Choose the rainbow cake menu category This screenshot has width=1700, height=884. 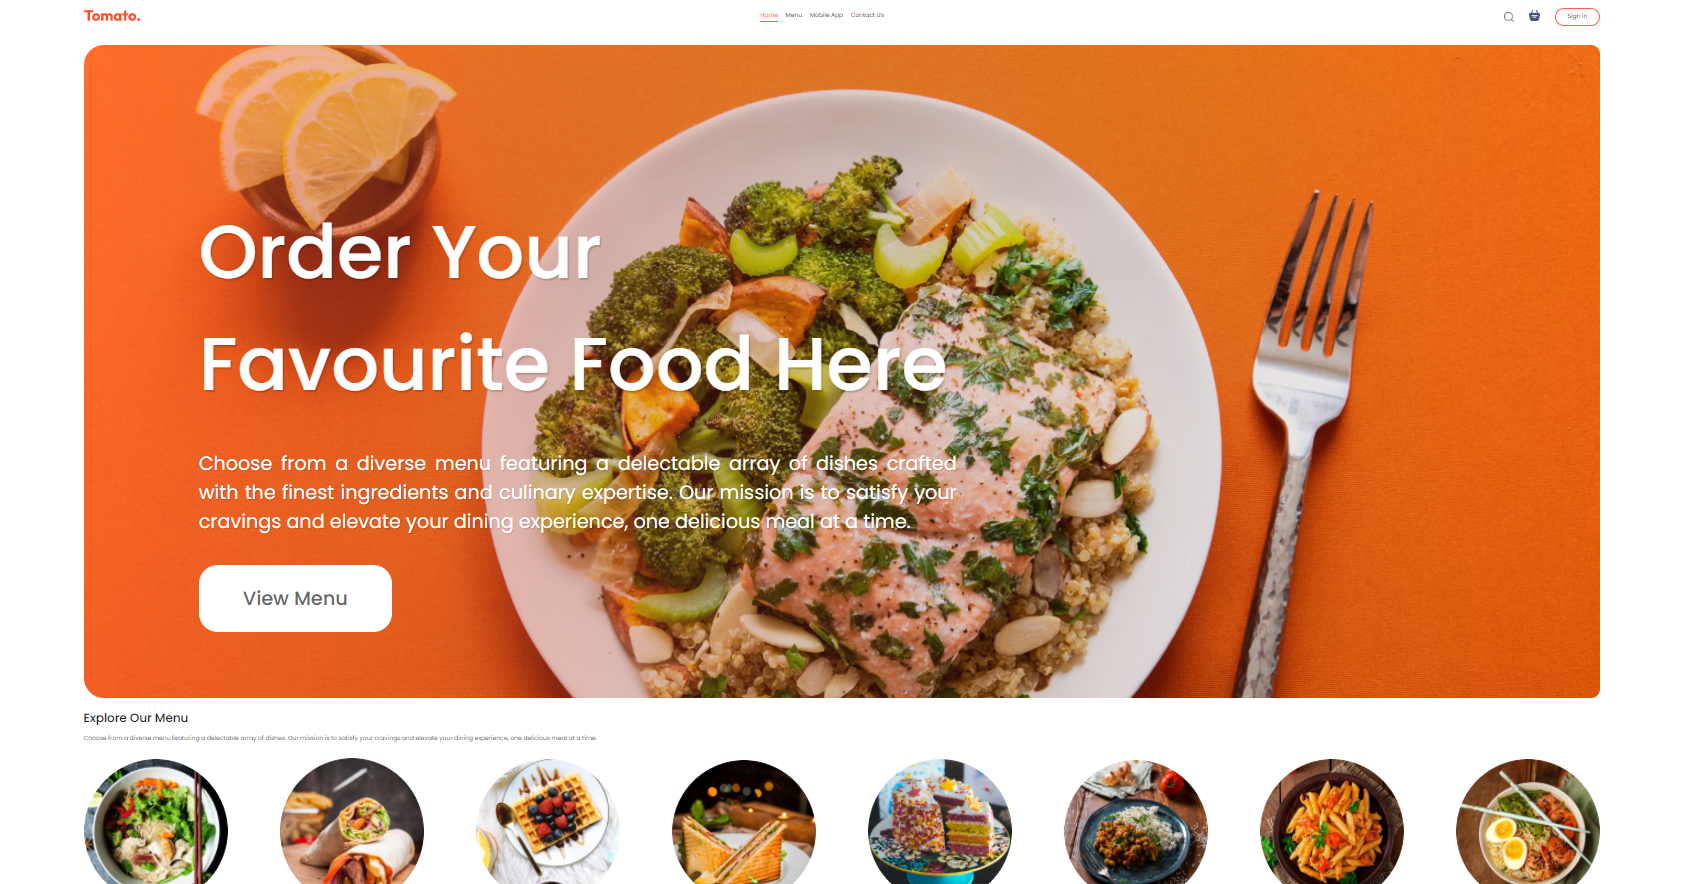(940, 822)
